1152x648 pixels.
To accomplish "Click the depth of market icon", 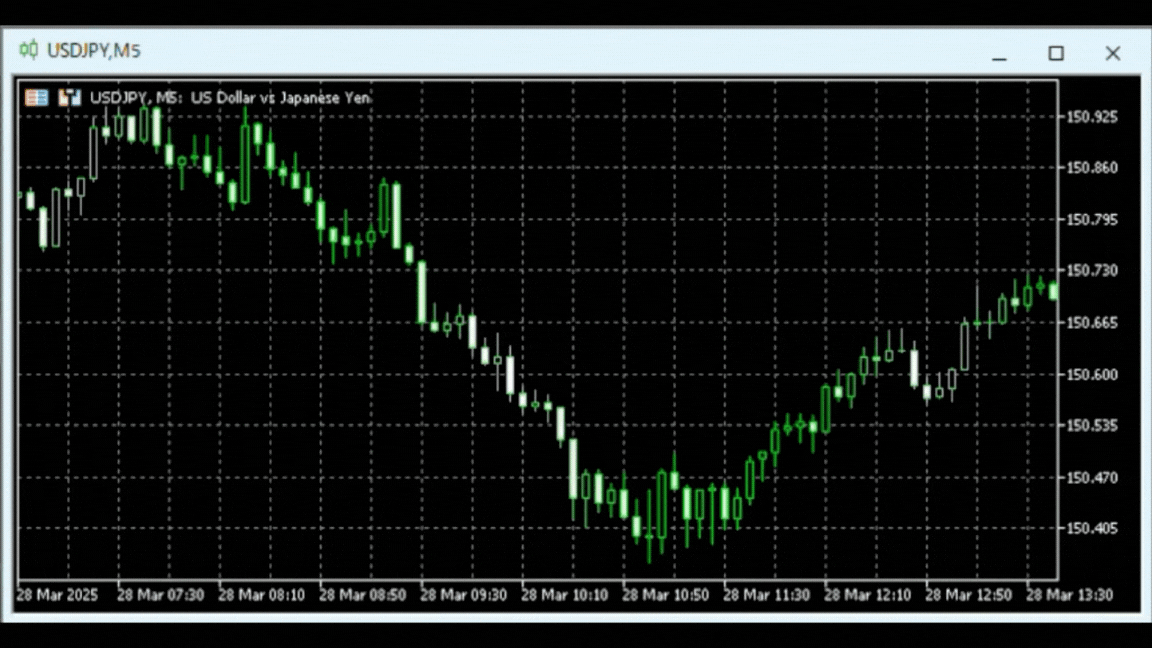I will coord(70,98).
